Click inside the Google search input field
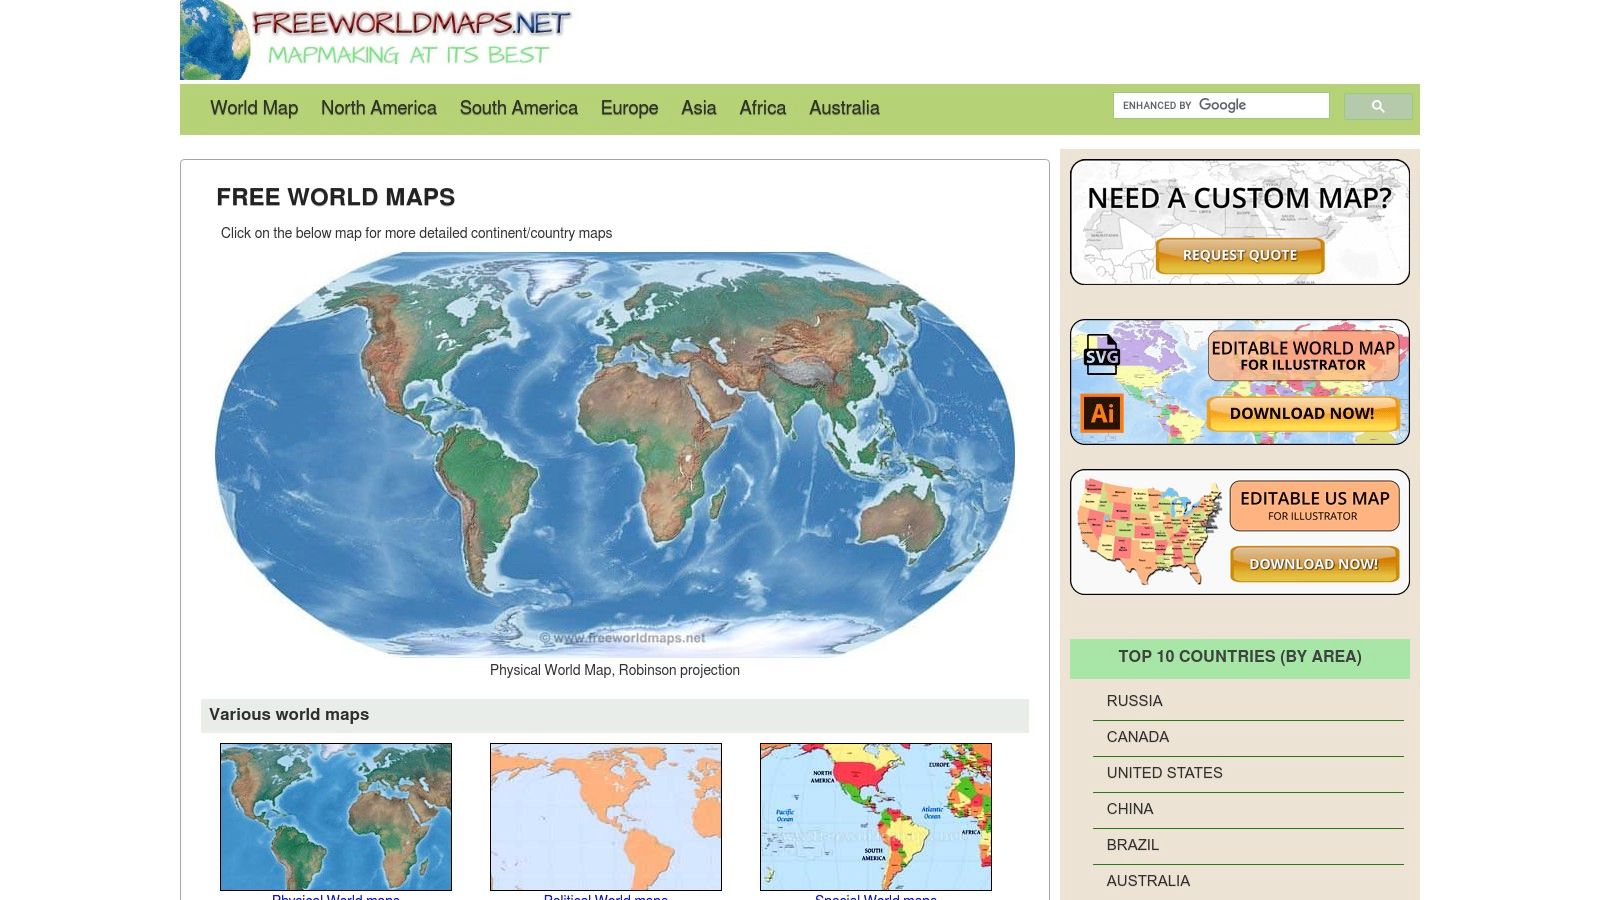Screen dimensions: 1600x900 (1220, 105)
